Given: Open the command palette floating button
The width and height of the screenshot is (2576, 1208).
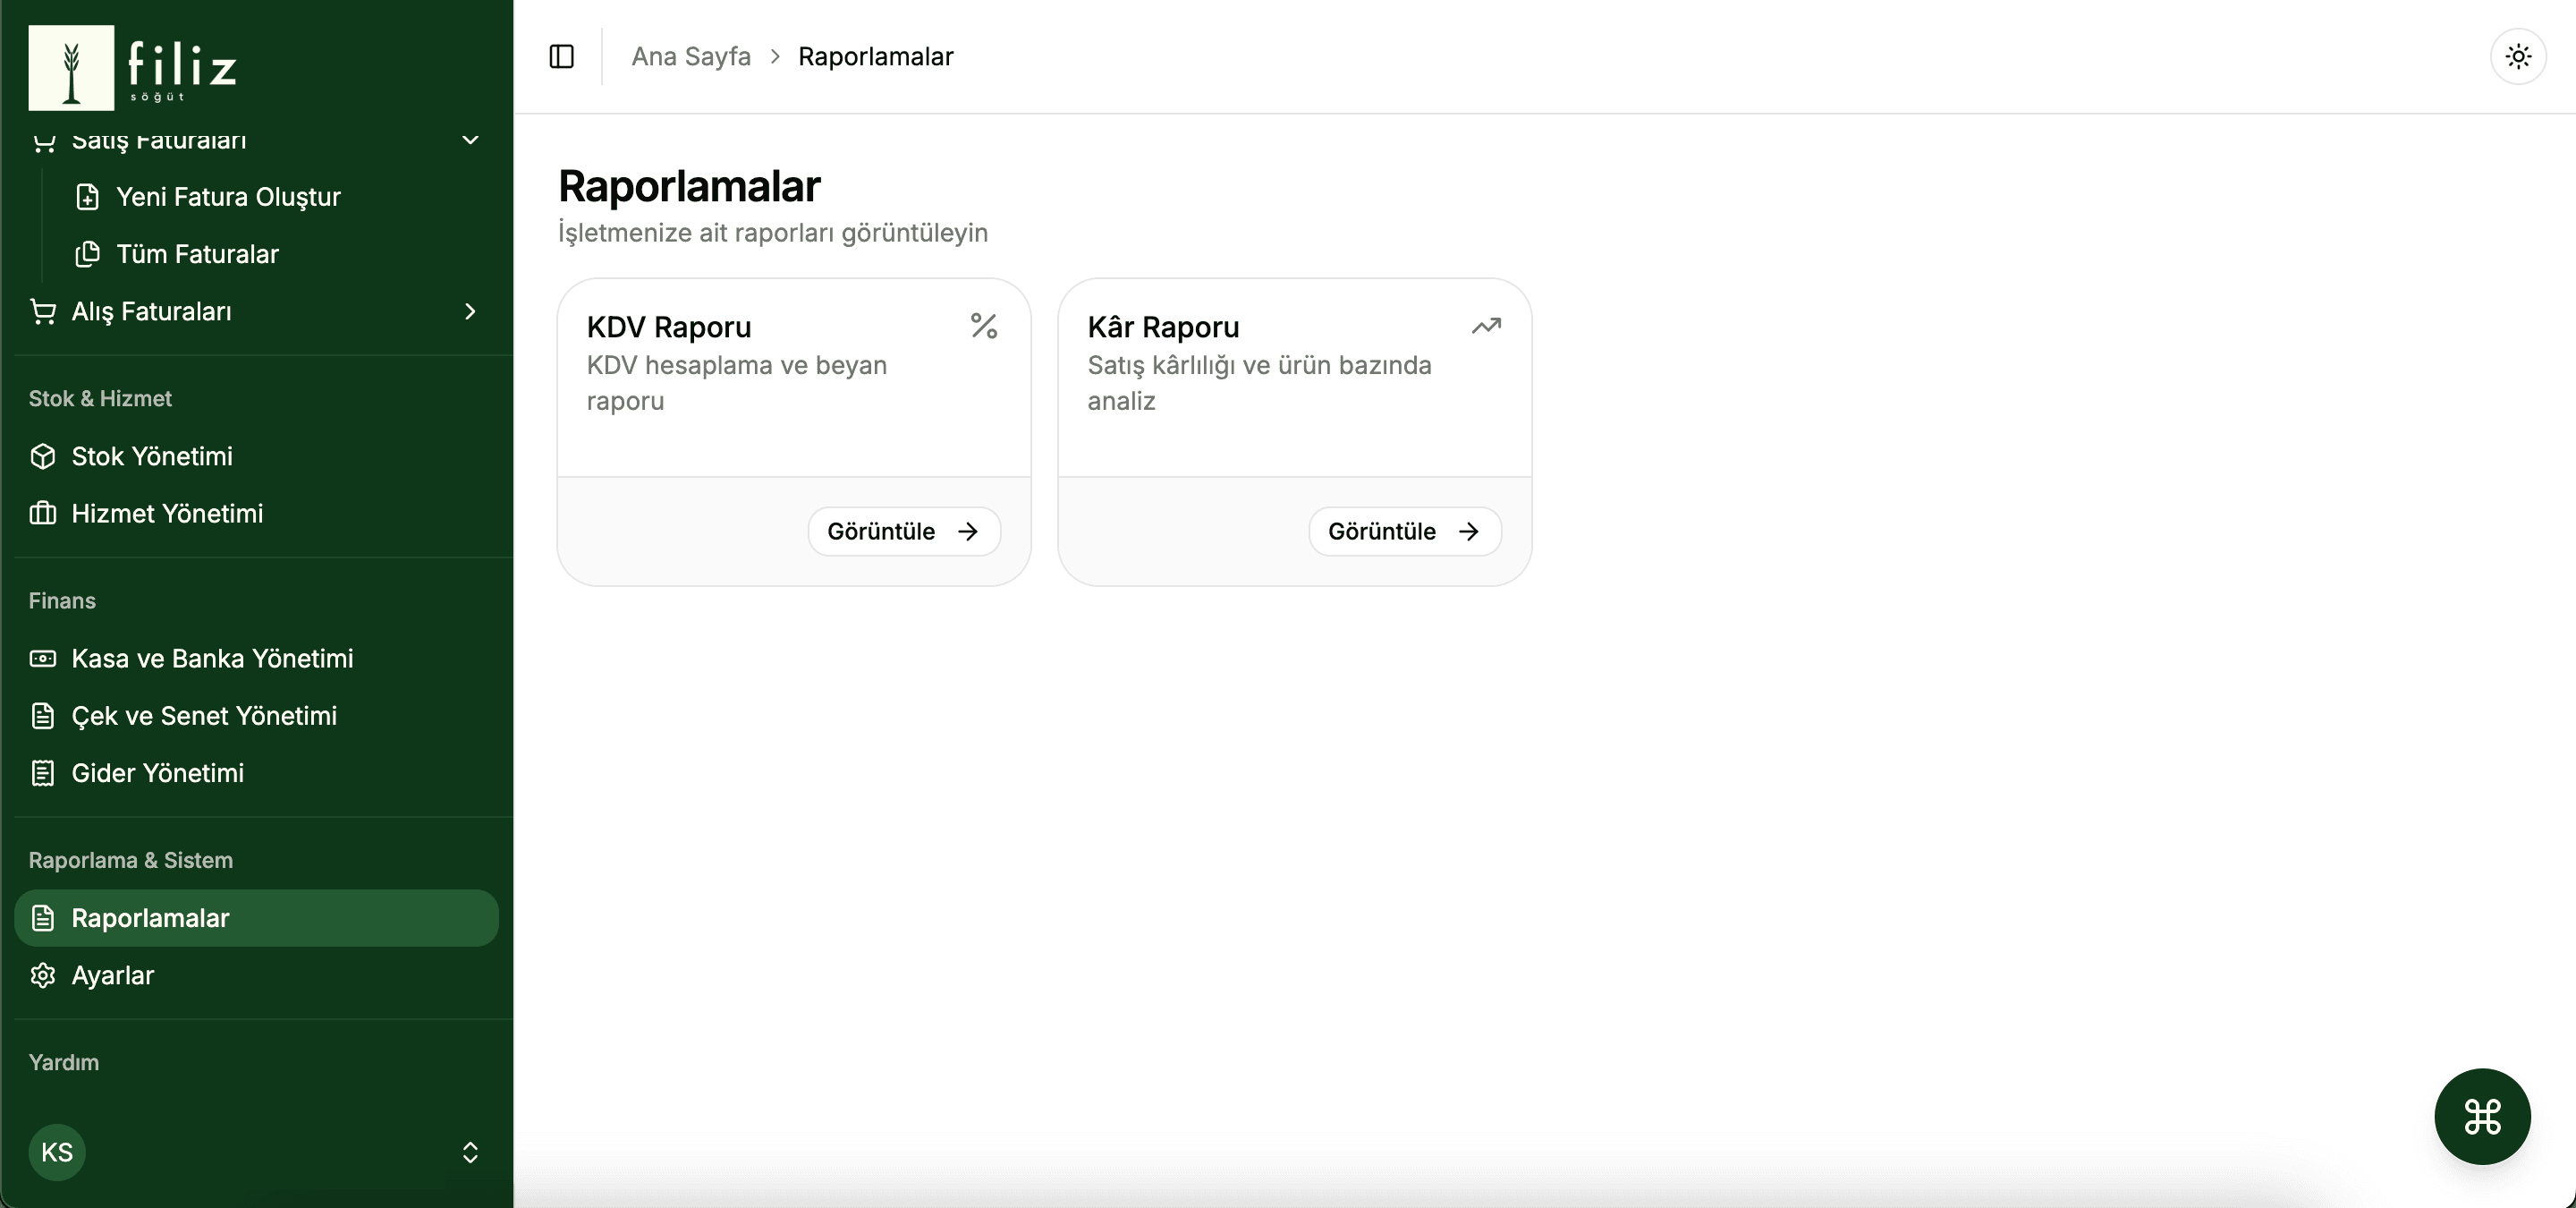Looking at the screenshot, I should pyautogui.click(x=2482, y=1116).
